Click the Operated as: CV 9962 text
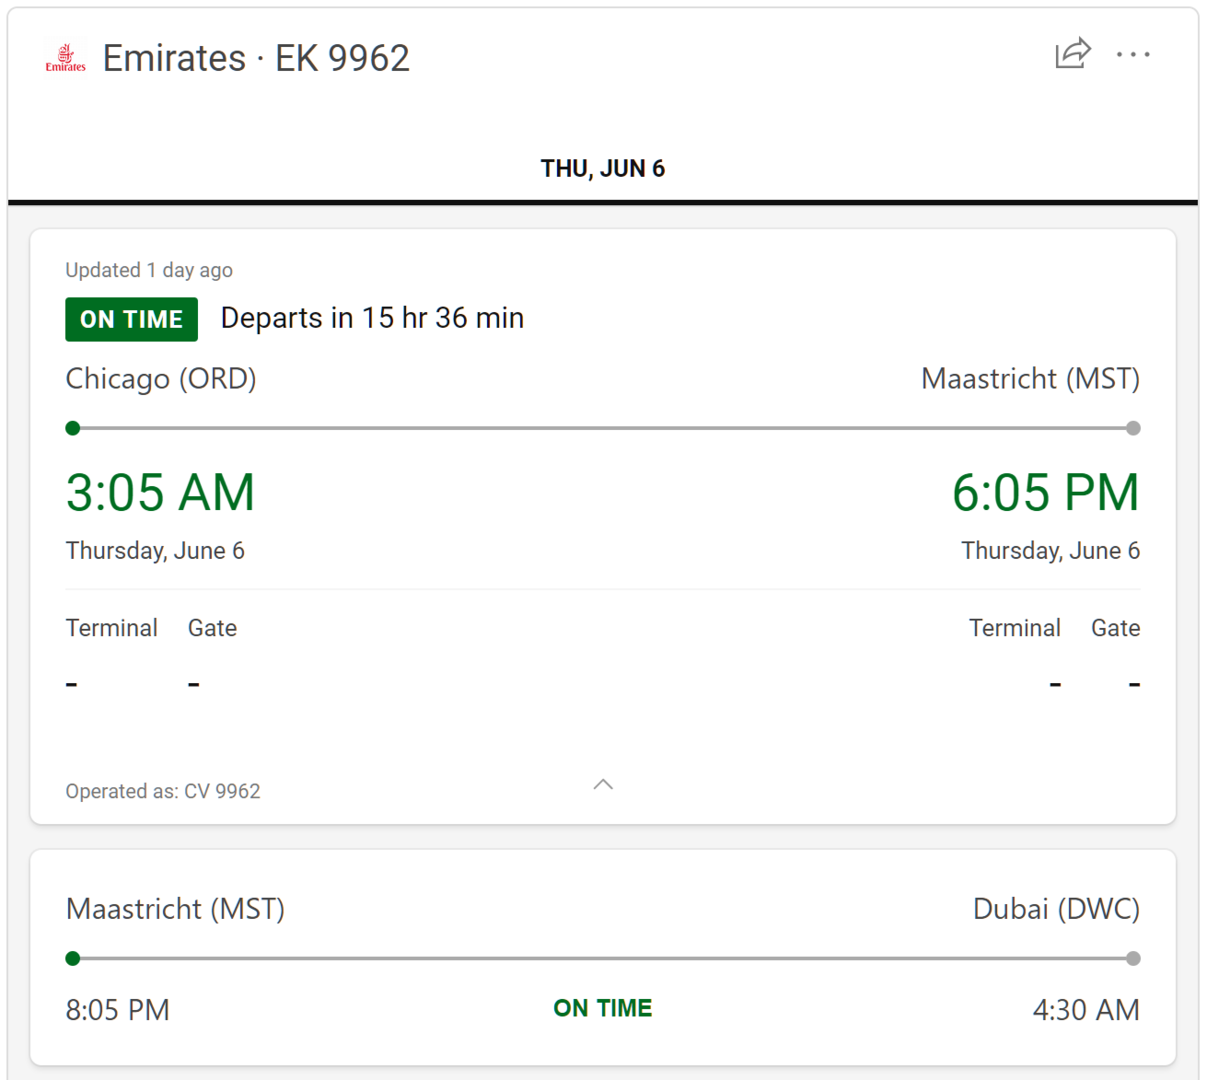This screenshot has width=1207, height=1080. tap(163, 791)
